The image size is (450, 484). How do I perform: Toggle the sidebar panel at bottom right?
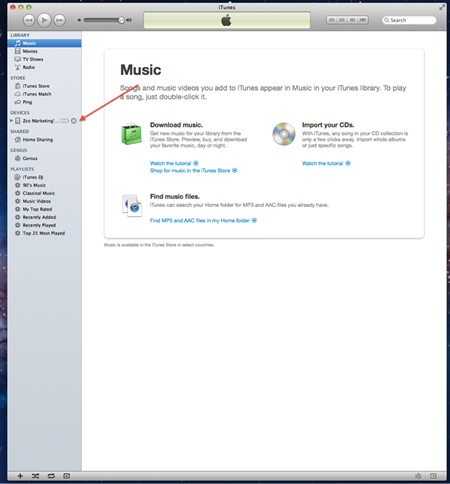pyautogui.click(x=433, y=476)
